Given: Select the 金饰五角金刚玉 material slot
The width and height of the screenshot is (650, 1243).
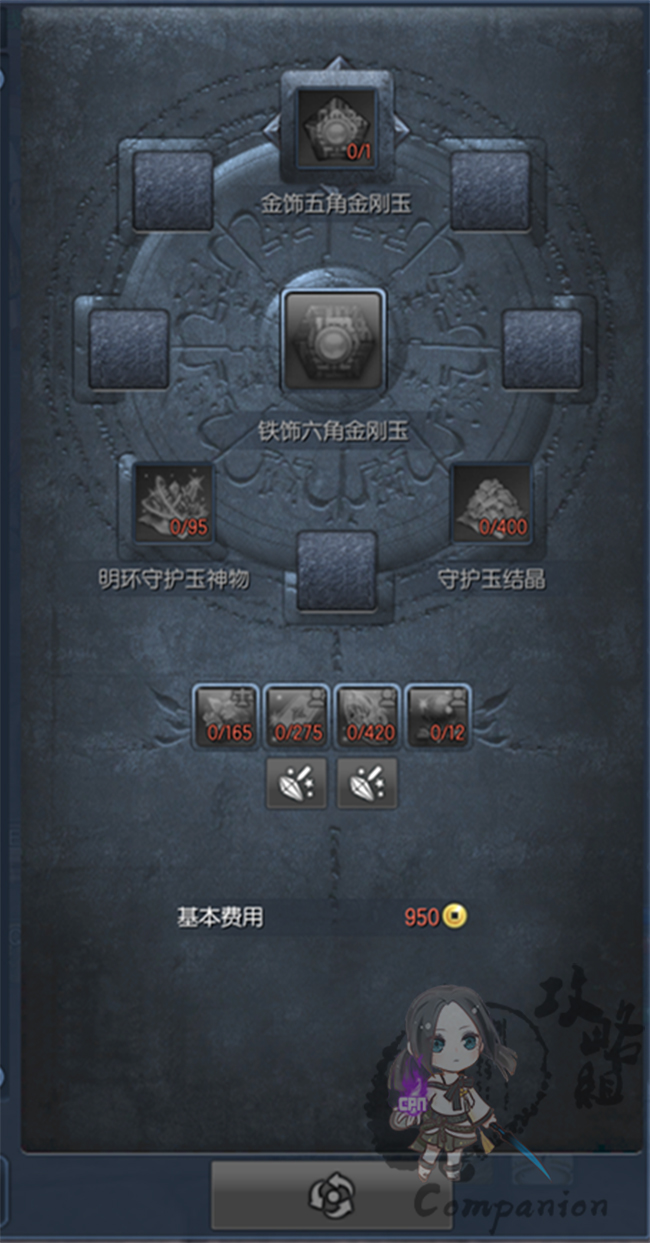Looking at the screenshot, I should click(x=337, y=127).
